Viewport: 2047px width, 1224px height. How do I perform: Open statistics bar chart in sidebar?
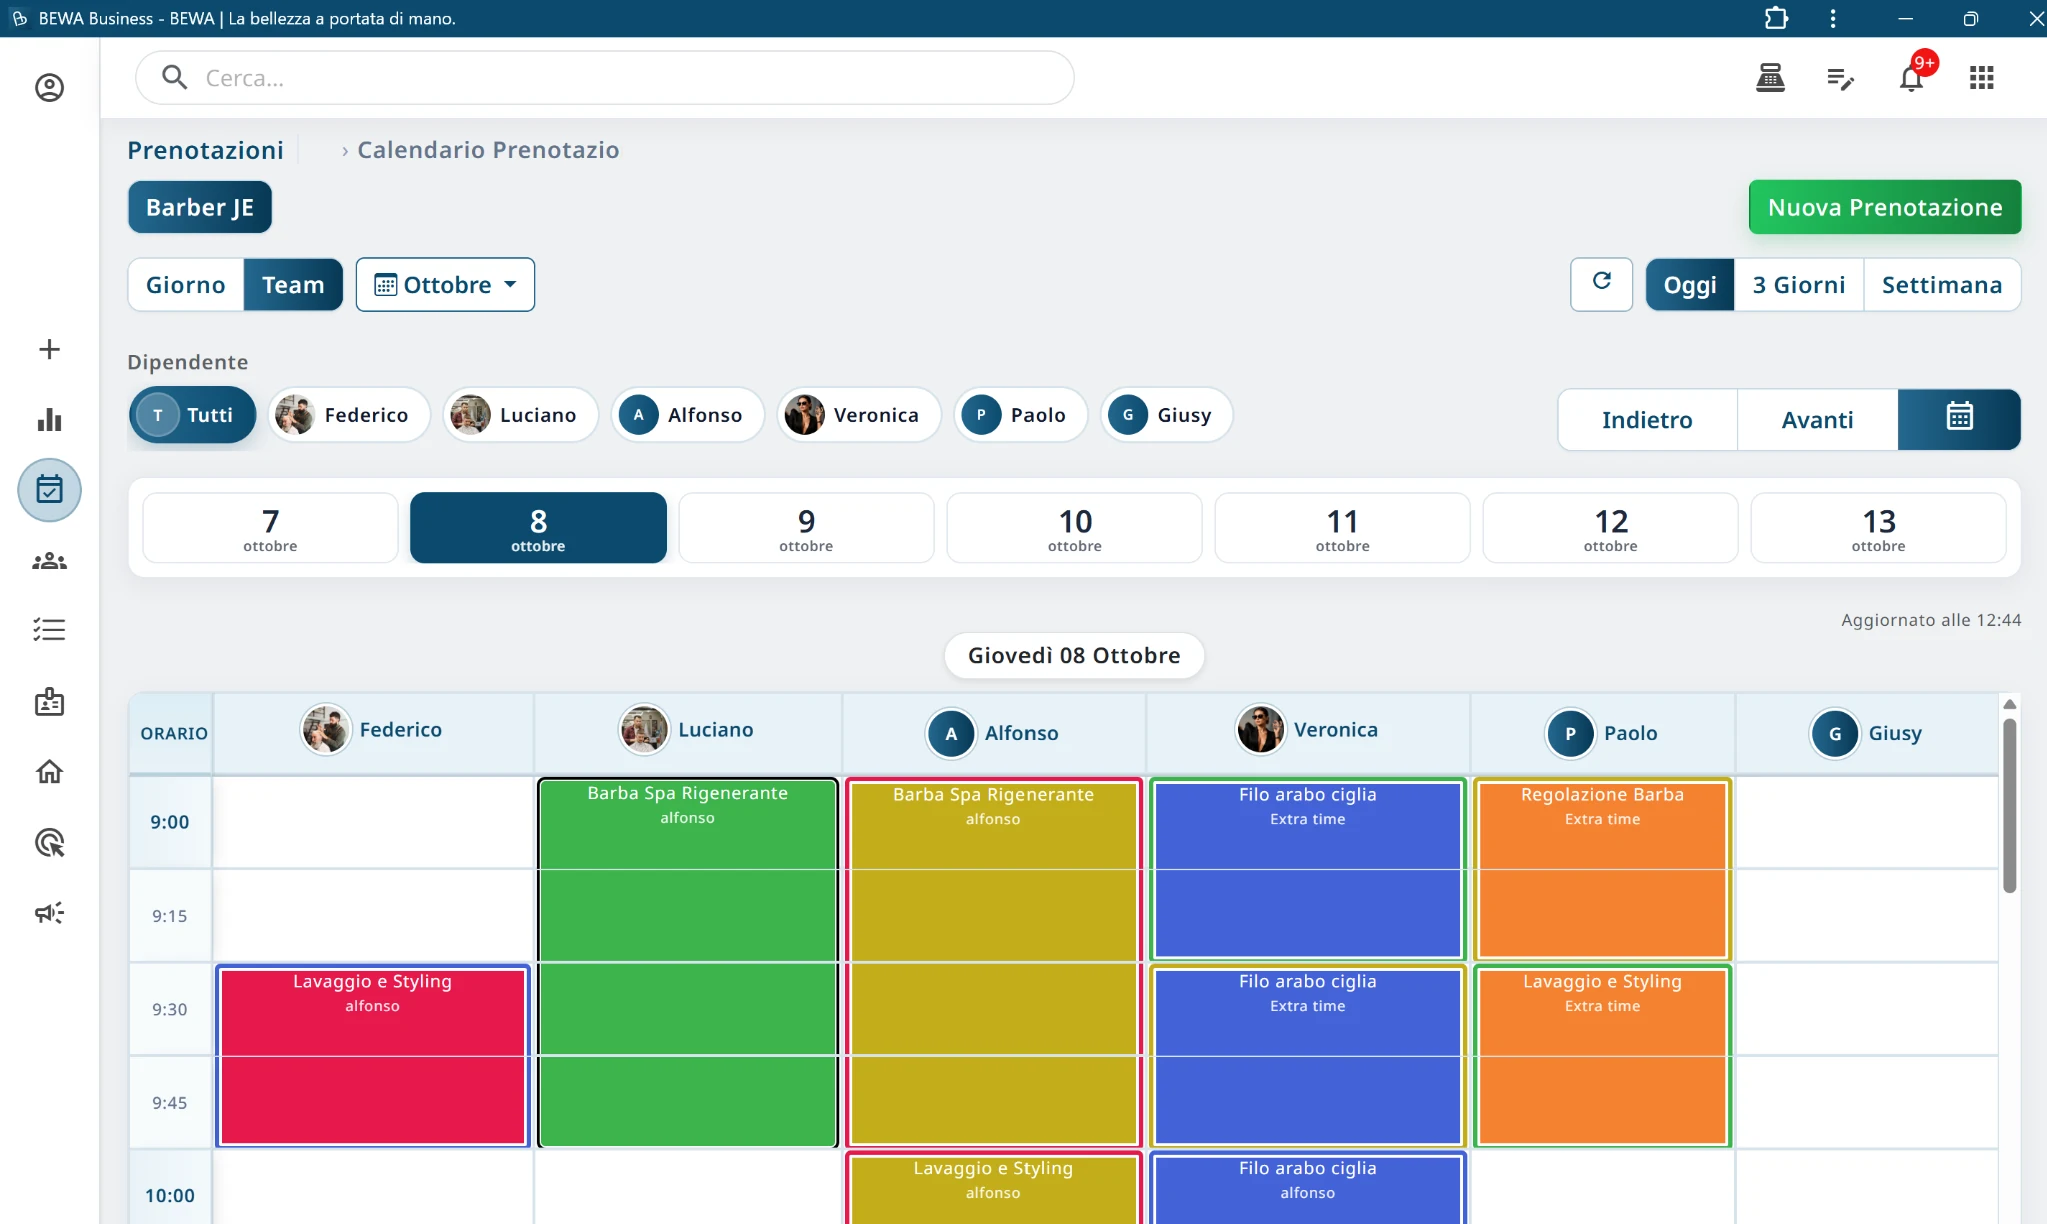[x=49, y=420]
